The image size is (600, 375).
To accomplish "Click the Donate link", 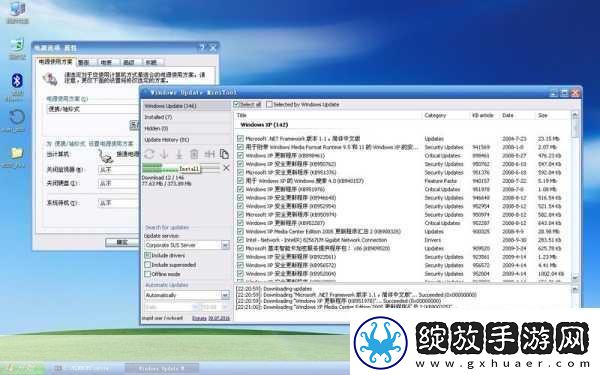I will pyautogui.click(x=199, y=318).
